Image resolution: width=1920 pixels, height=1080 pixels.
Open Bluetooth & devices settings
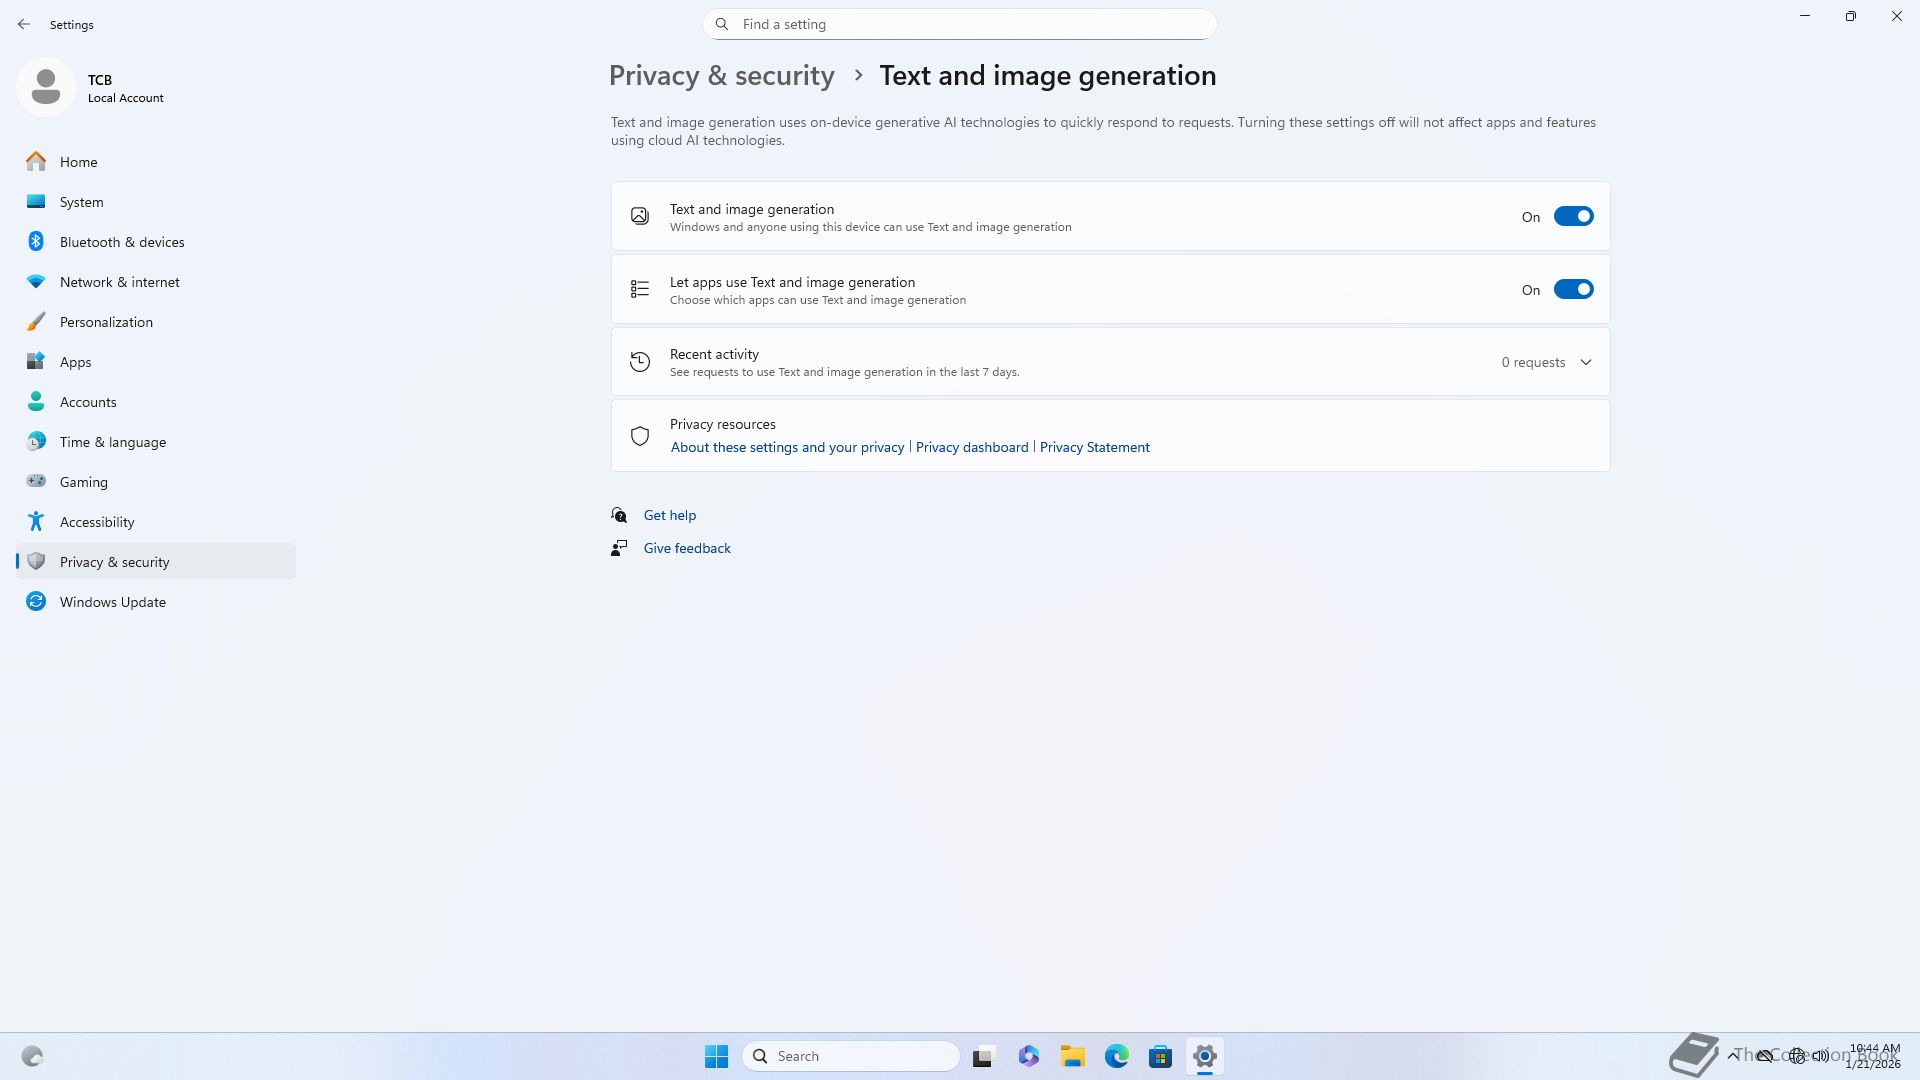click(121, 242)
